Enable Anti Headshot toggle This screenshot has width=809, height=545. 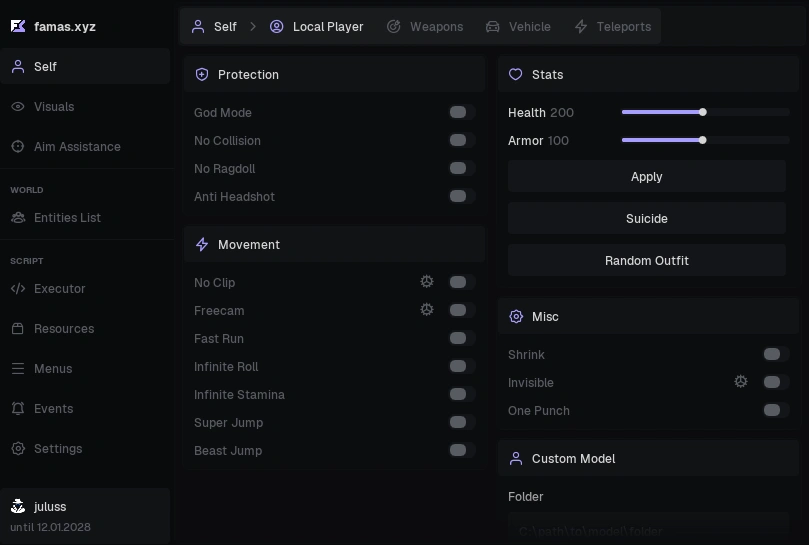pyautogui.click(x=462, y=196)
